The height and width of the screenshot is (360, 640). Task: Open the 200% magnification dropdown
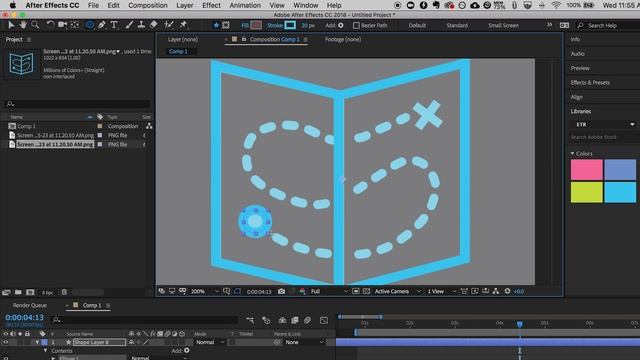tap(204, 291)
